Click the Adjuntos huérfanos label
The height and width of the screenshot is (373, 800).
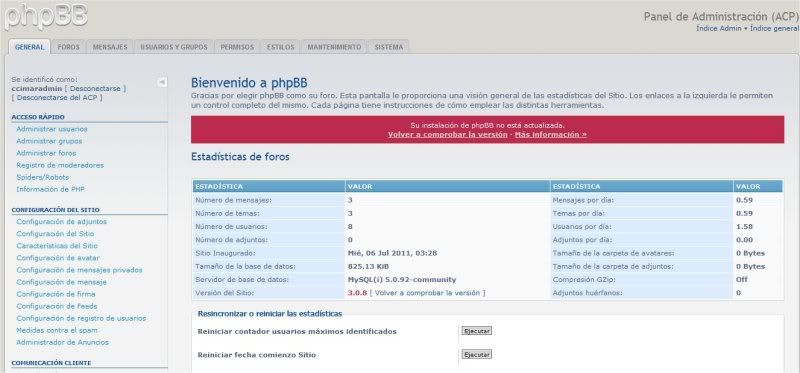[x=587, y=293]
